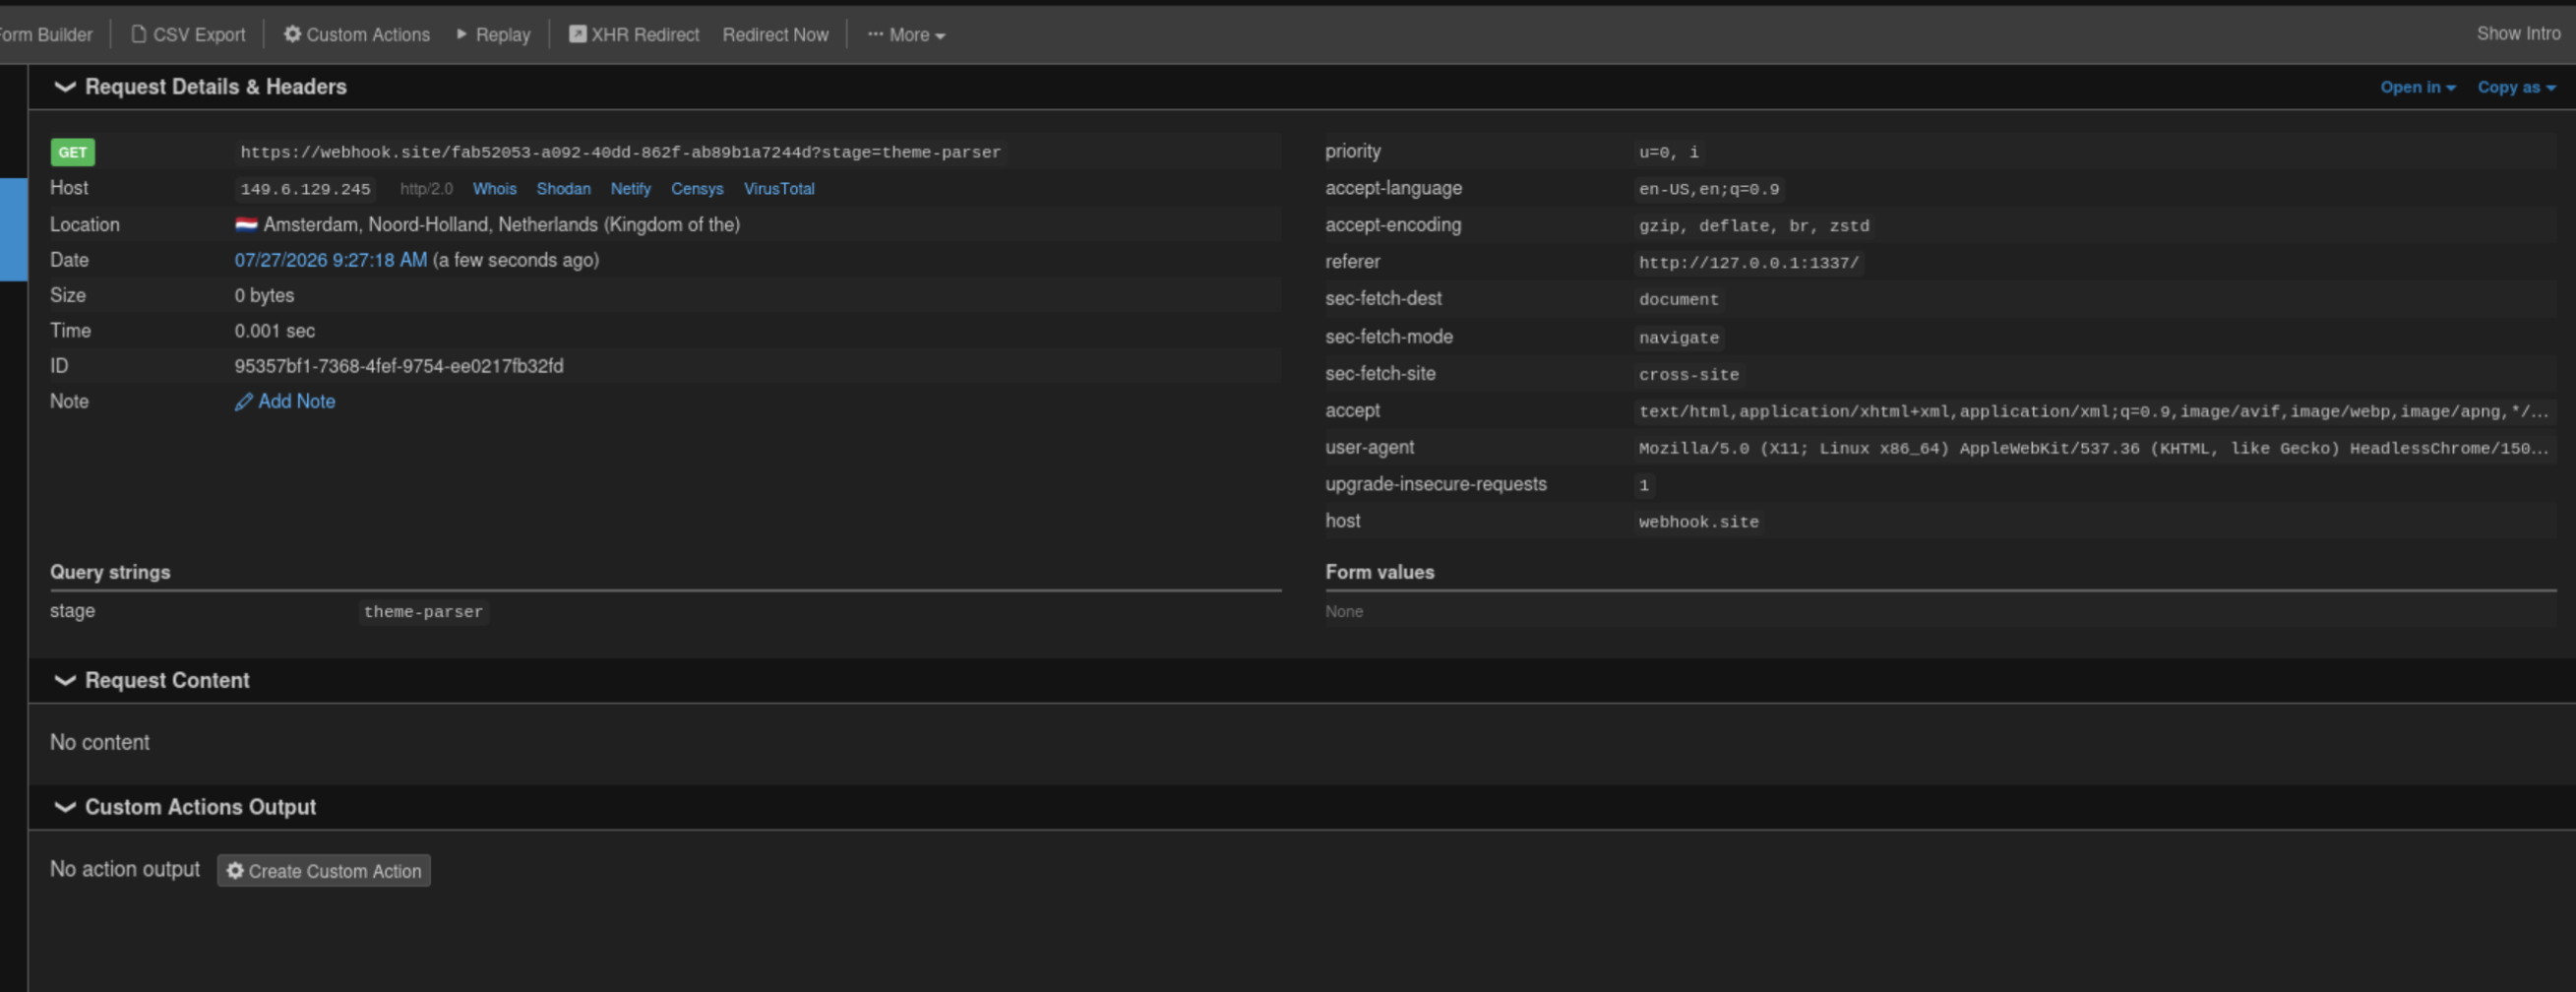Click the webhook request URL
The image size is (2576, 992).
pos(620,152)
